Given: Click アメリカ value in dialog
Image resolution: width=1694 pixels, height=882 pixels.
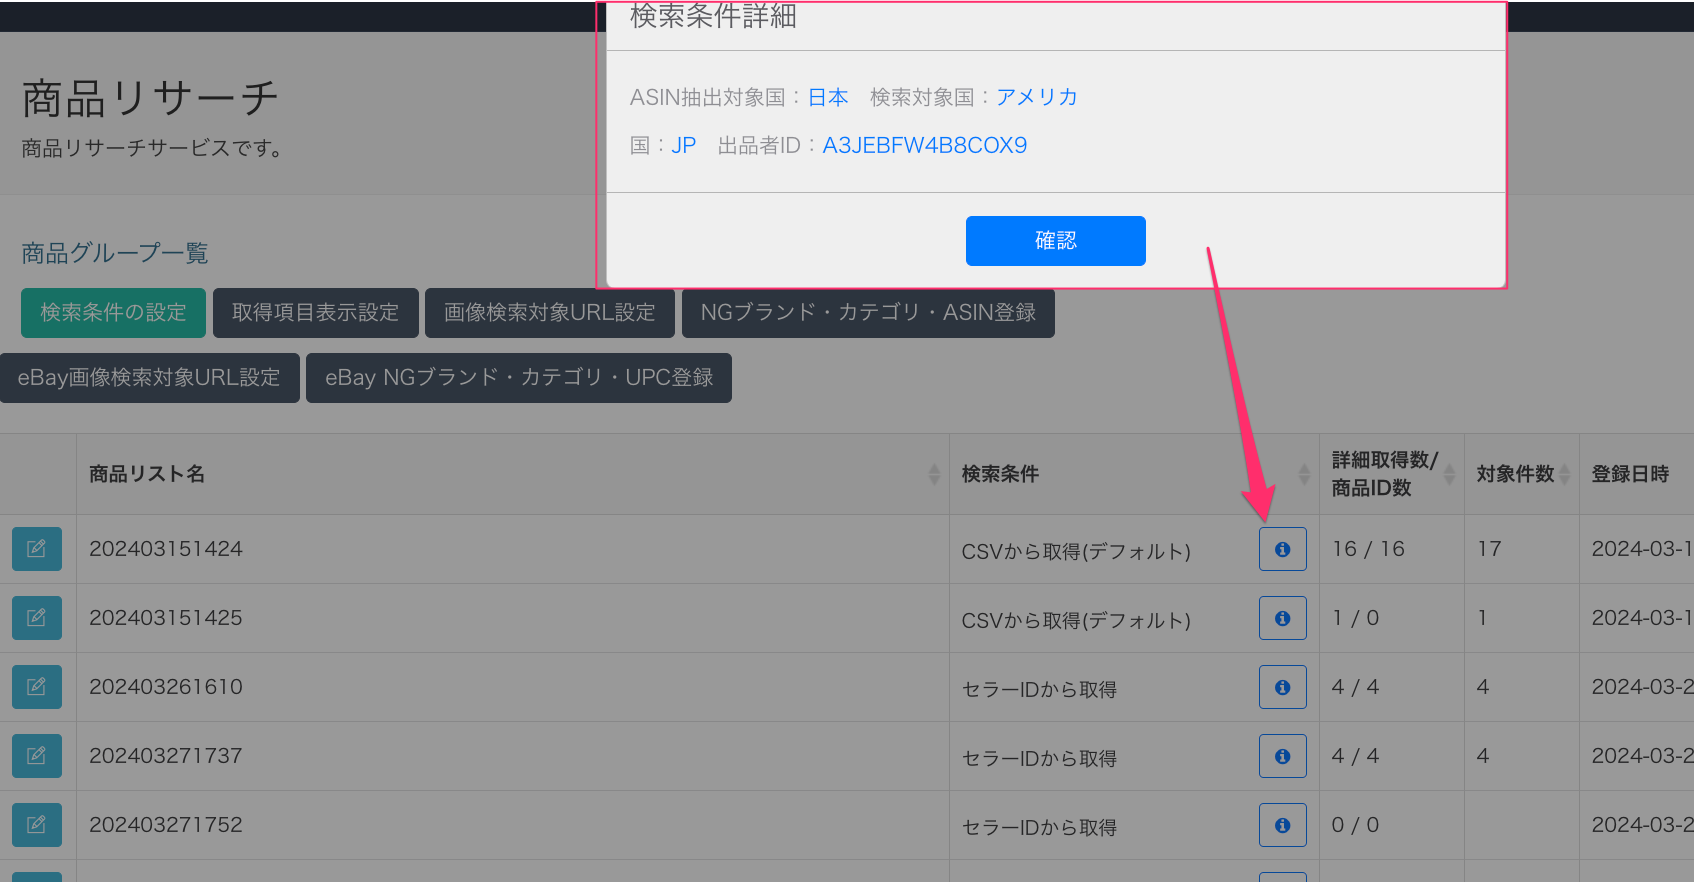Looking at the screenshot, I should [x=1037, y=97].
